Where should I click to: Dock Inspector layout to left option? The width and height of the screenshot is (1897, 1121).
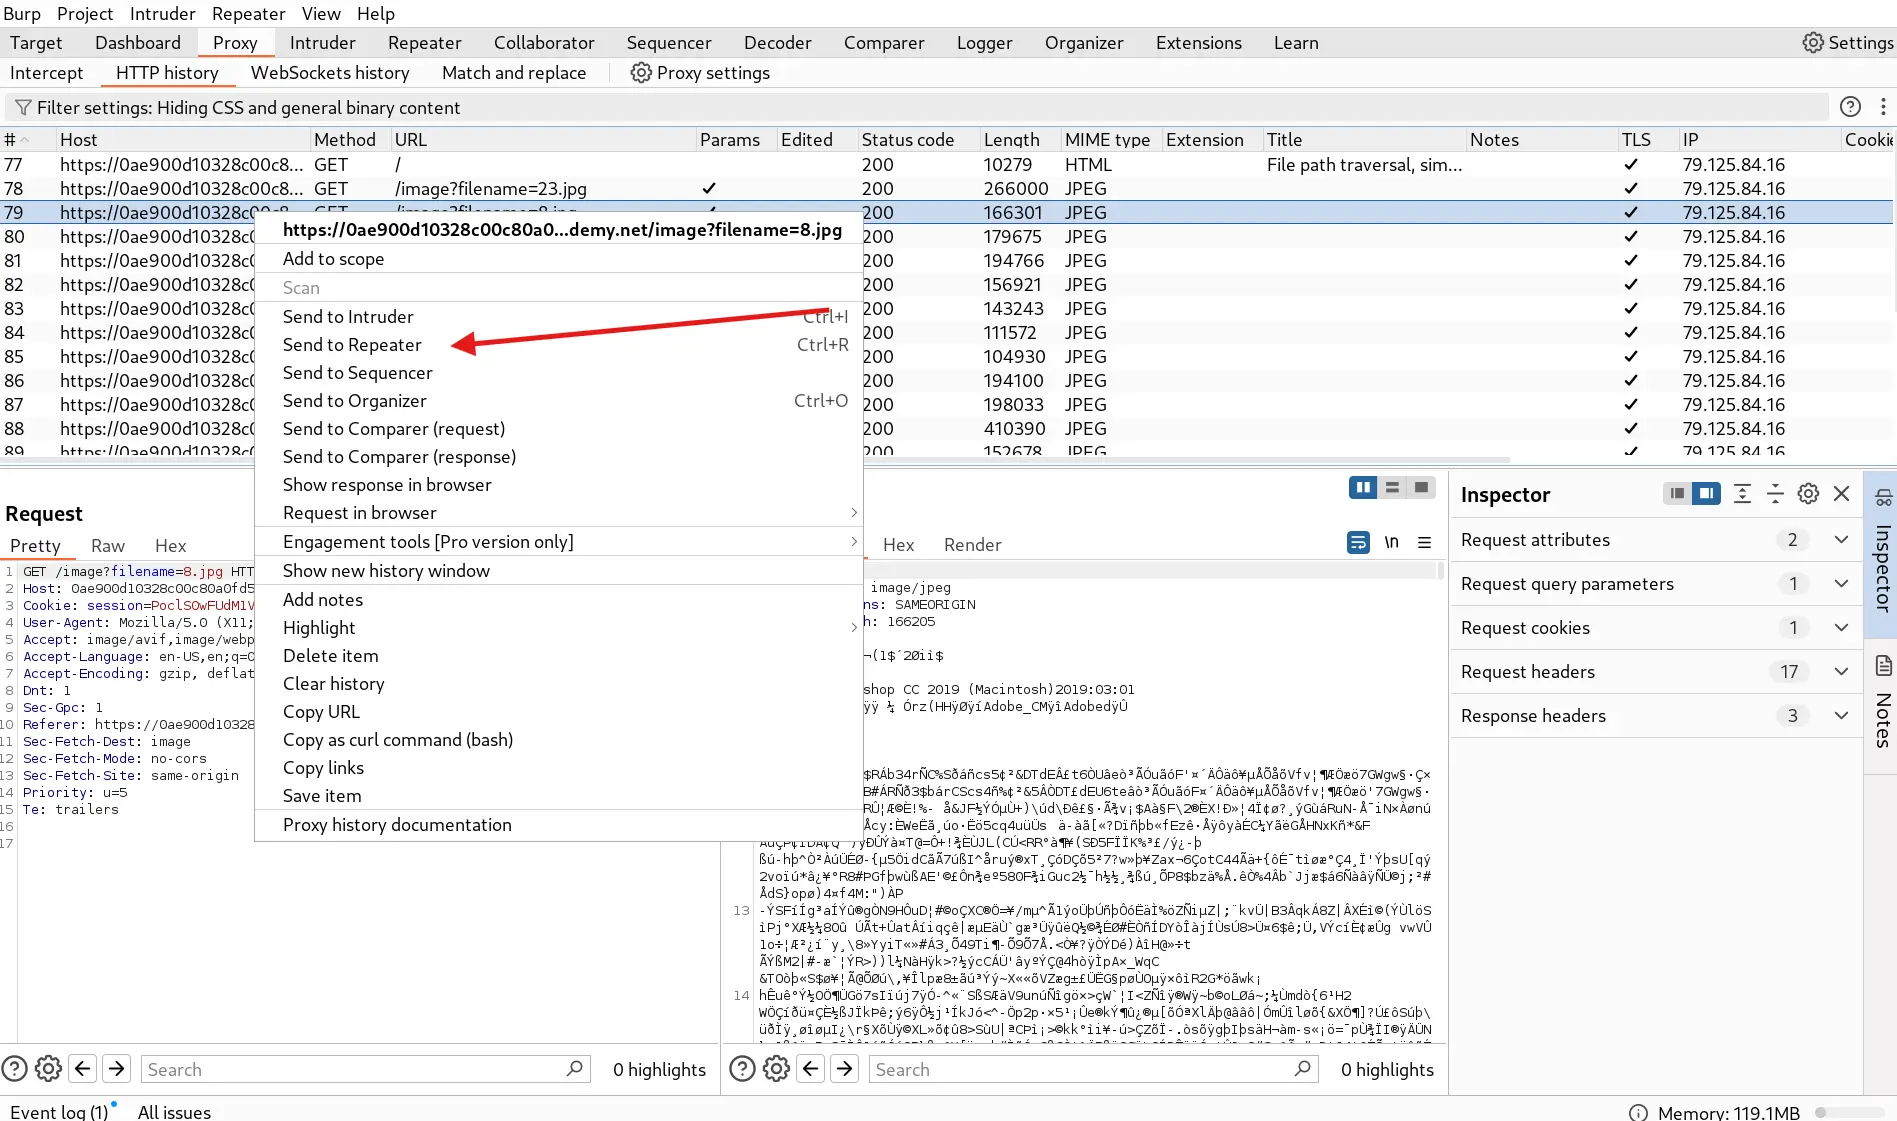[1677, 494]
